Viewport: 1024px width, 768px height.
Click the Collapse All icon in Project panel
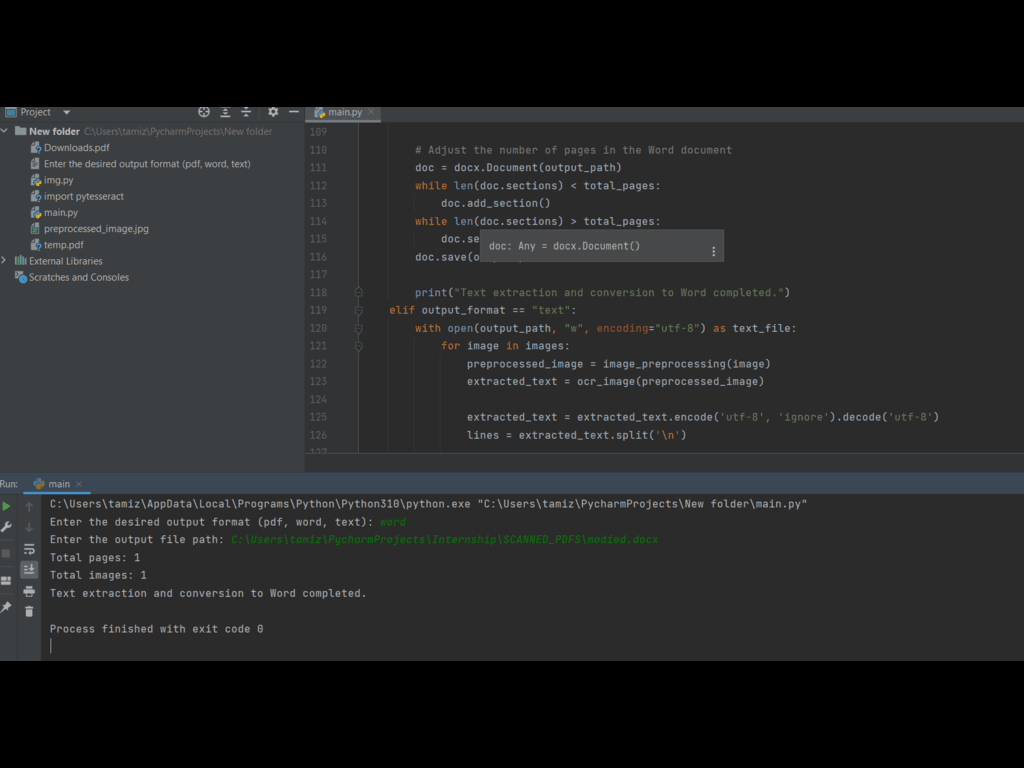point(246,112)
